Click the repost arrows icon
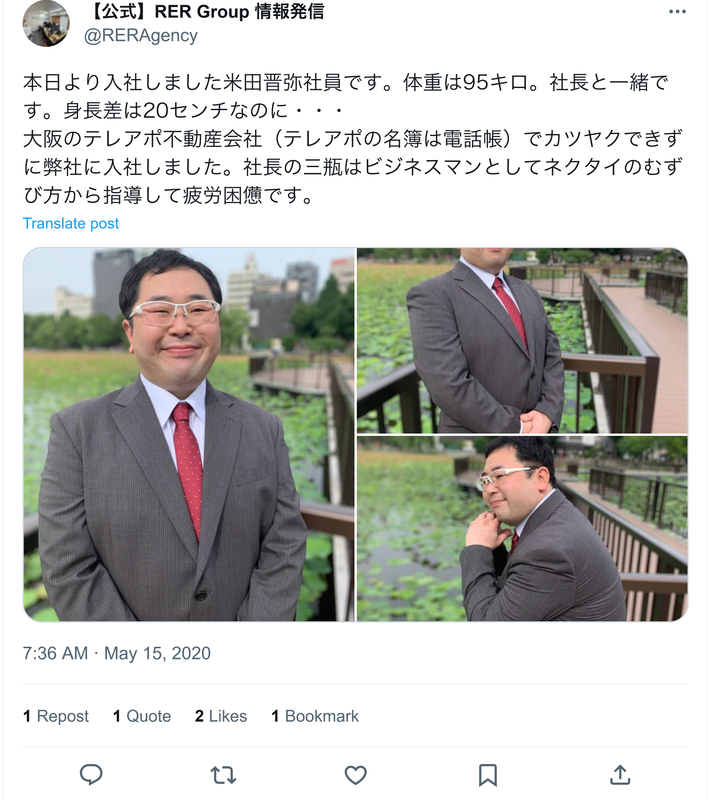Viewport: 708px width, 800px height. tap(223, 775)
